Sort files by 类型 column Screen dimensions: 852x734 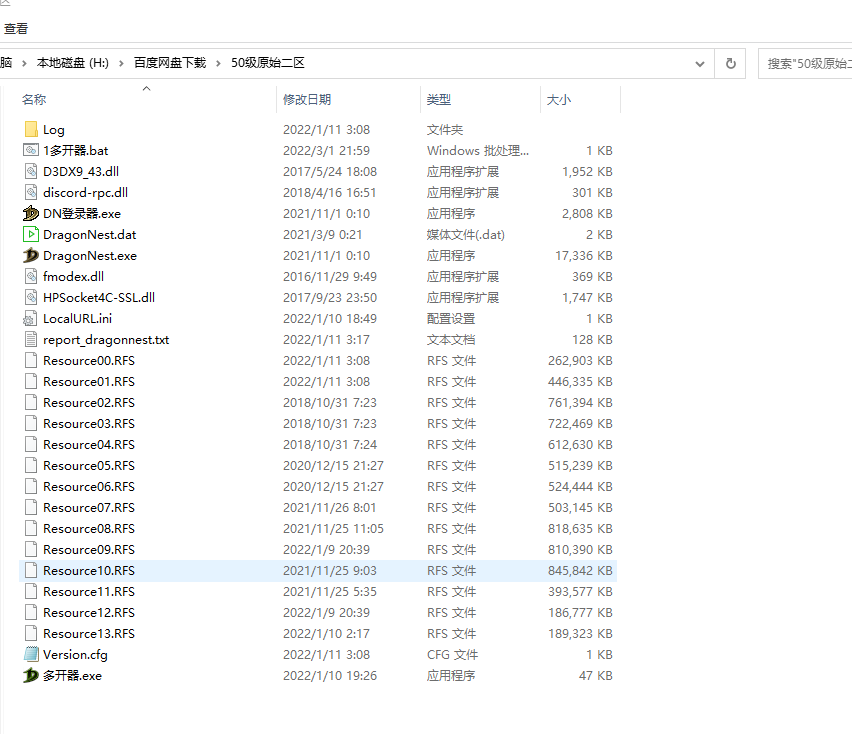click(439, 99)
